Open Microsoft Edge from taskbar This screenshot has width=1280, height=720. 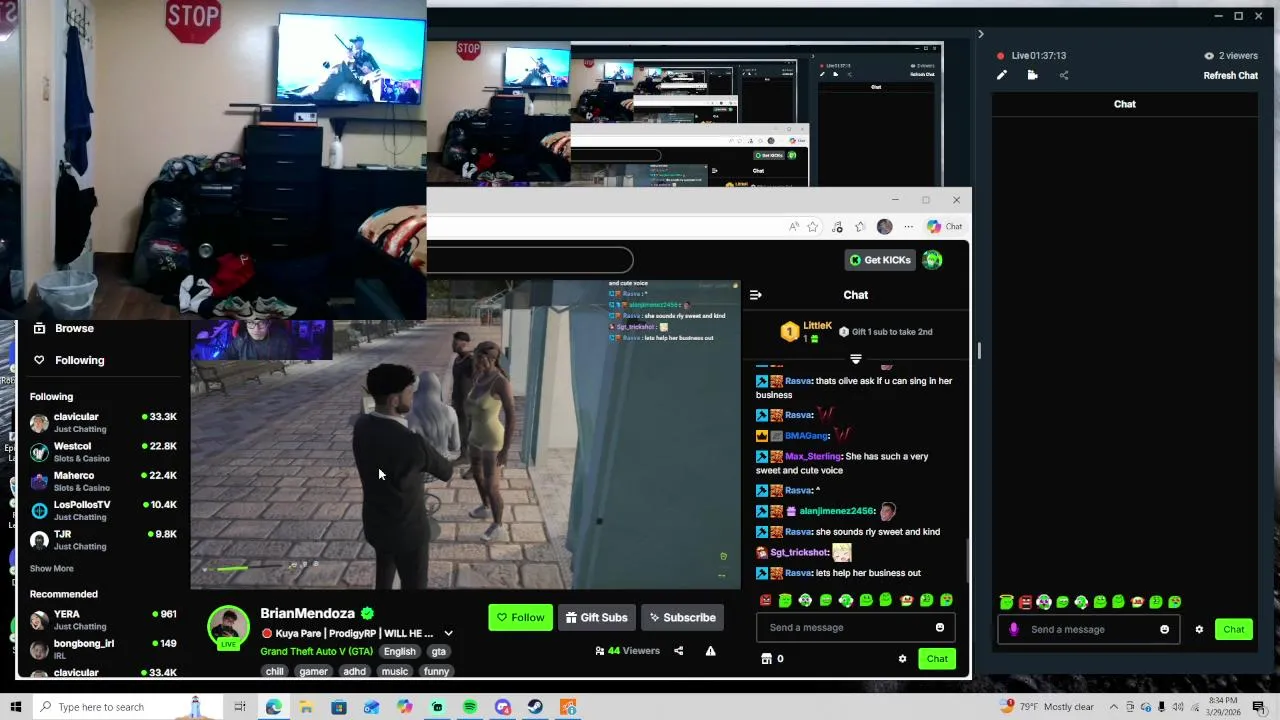(274, 707)
